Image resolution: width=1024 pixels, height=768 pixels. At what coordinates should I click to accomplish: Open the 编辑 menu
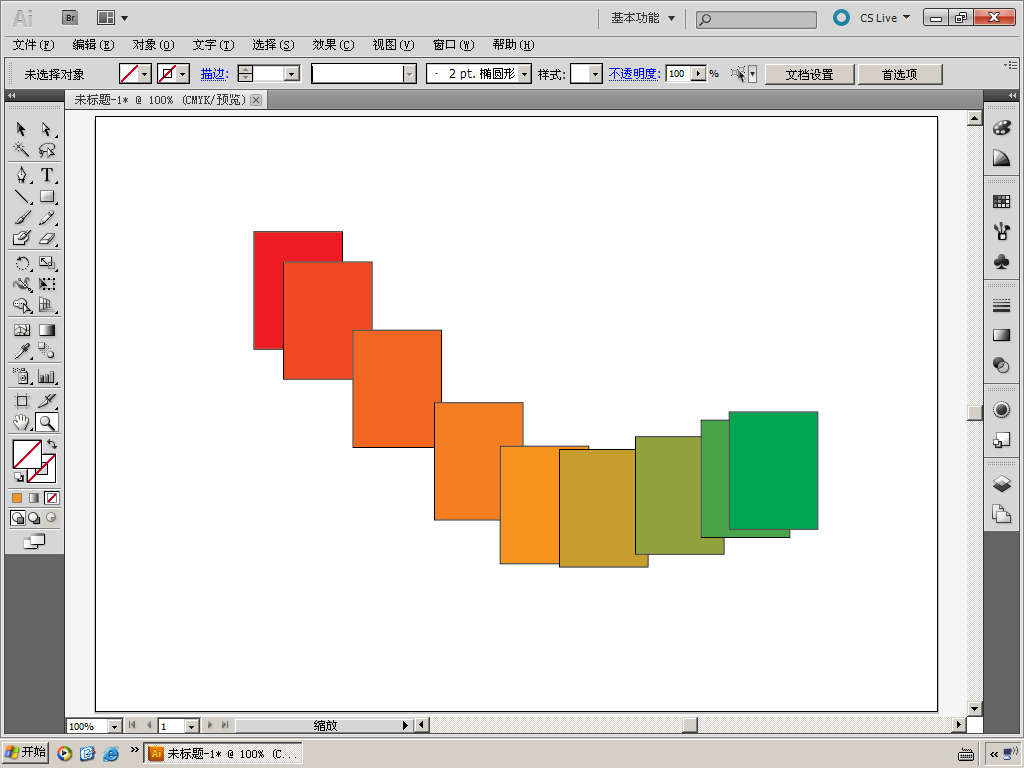pyautogui.click(x=93, y=45)
